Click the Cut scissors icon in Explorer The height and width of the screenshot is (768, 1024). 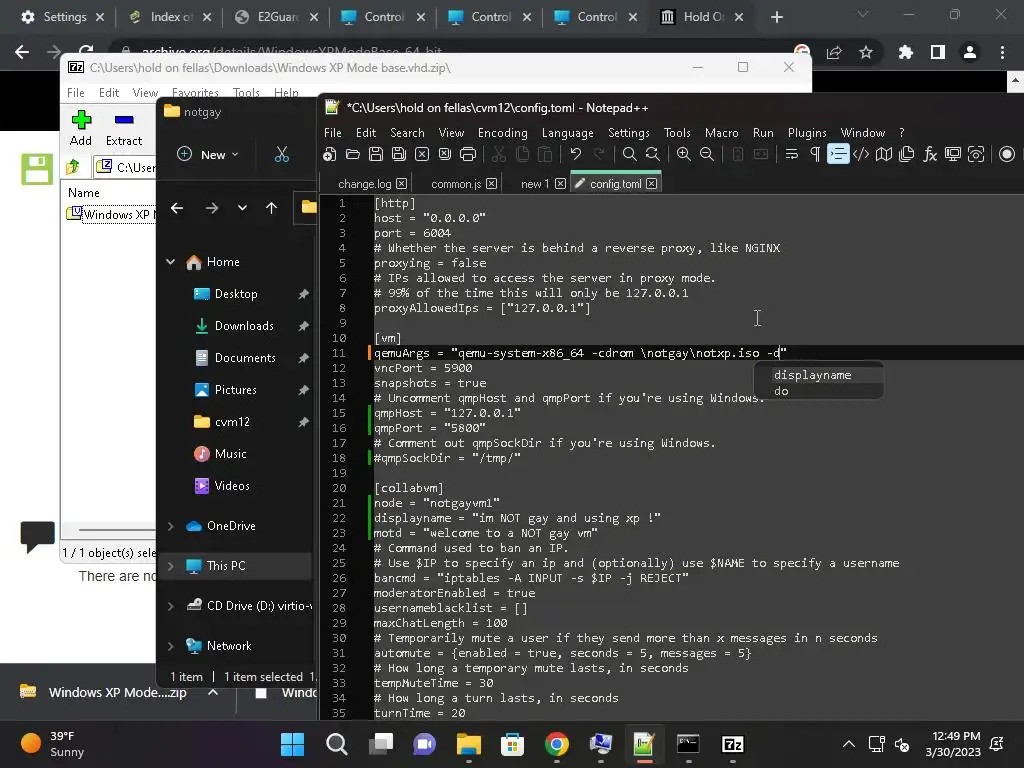(x=281, y=155)
